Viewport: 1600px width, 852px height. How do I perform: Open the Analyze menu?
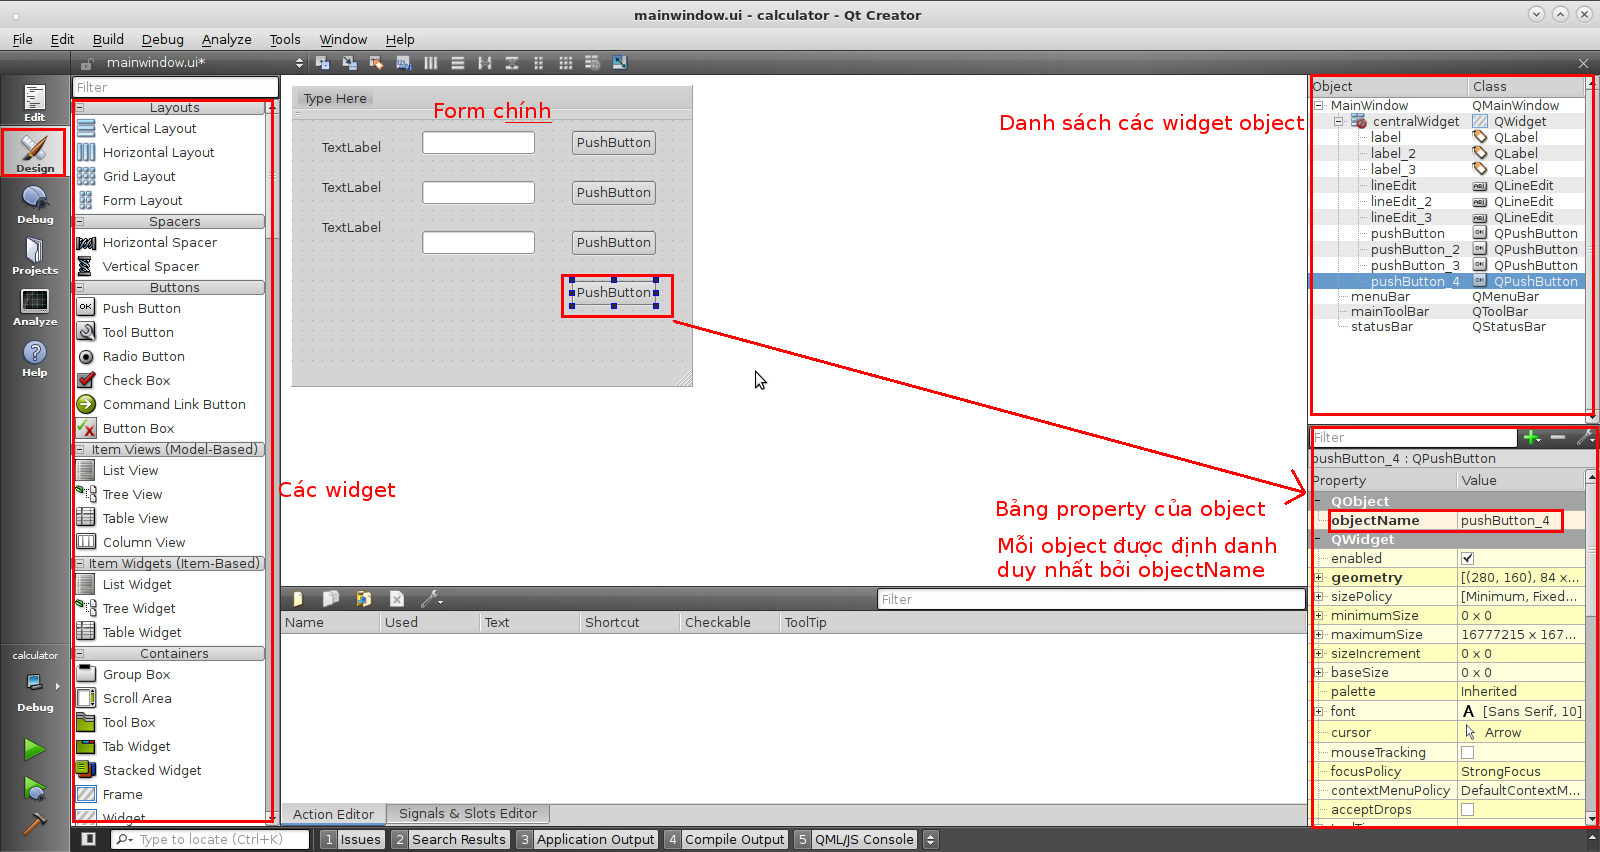coord(227,40)
